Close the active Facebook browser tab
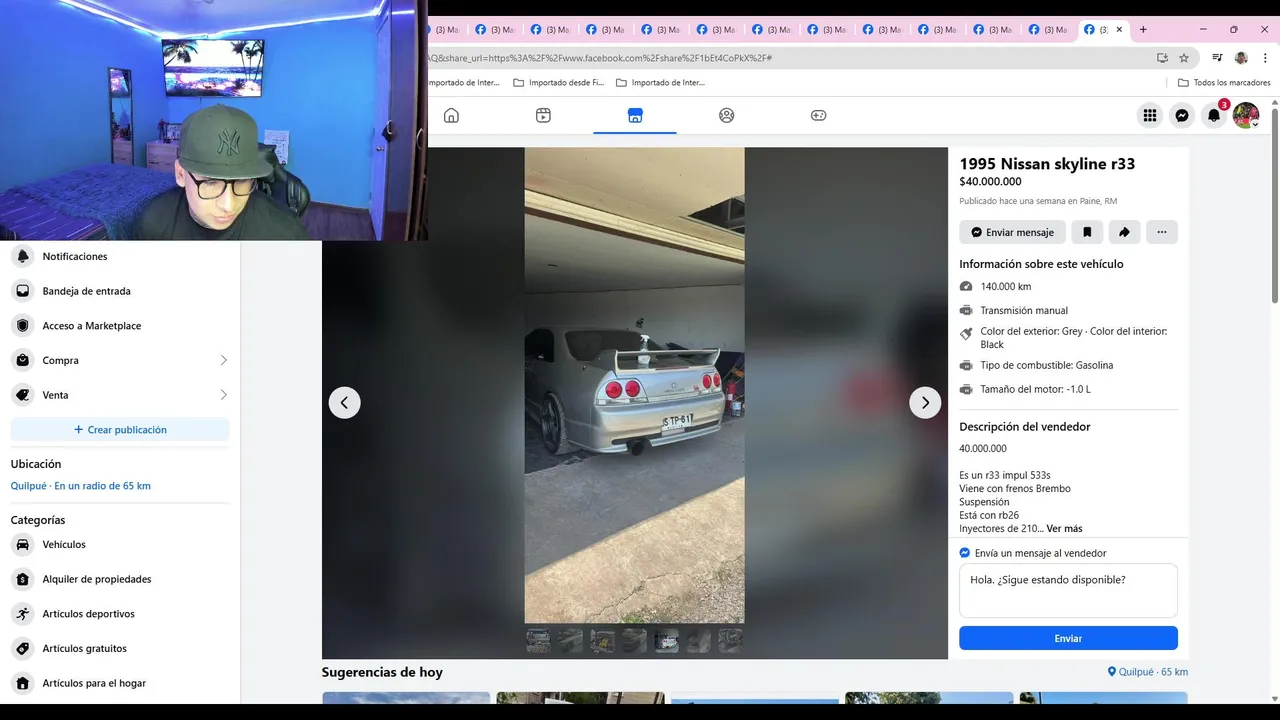The image size is (1280, 720). pos(1119,30)
